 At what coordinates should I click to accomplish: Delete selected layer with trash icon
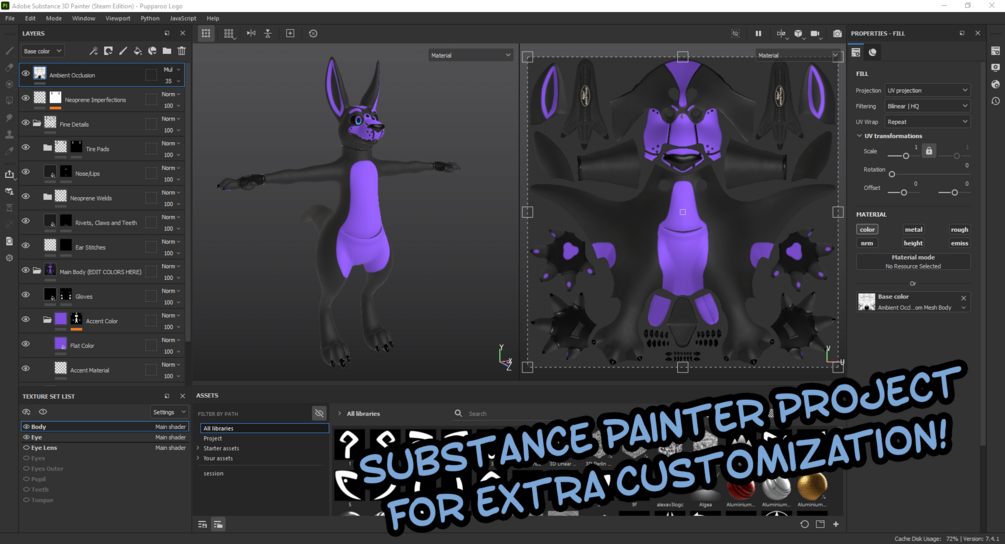(x=181, y=51)
